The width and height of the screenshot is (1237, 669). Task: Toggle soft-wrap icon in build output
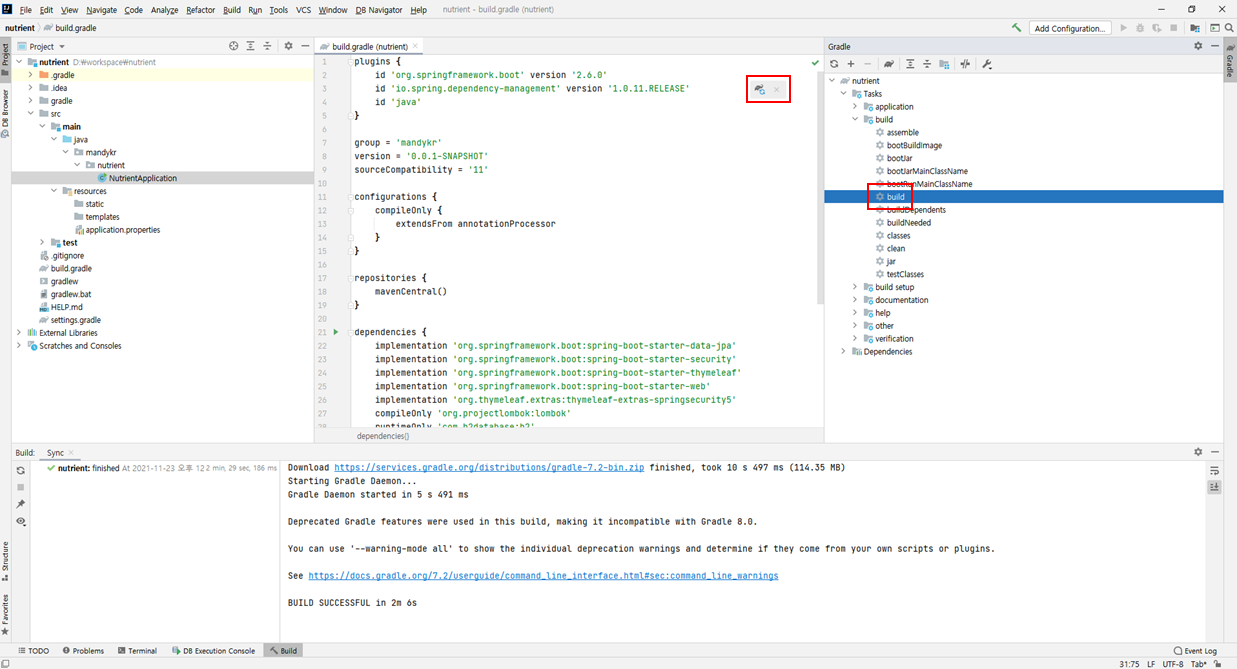coord(1214,470)
